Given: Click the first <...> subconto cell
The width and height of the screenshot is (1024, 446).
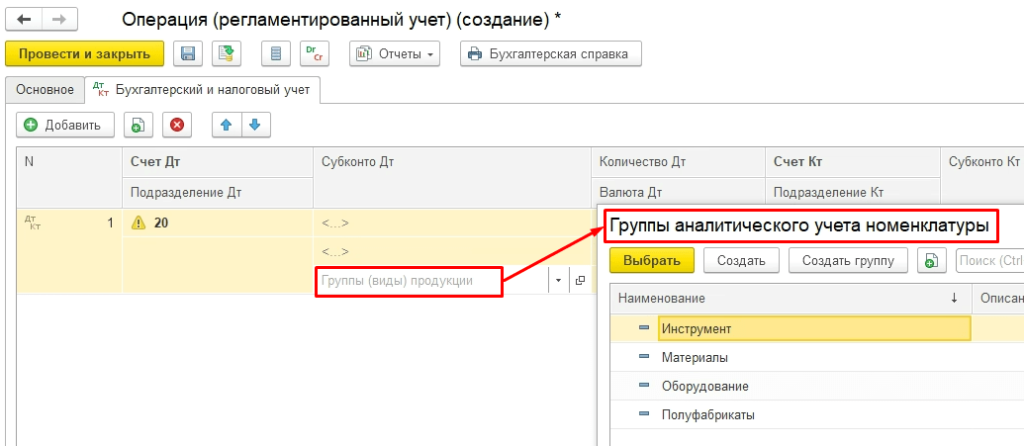Looking at the screenshot, I should click(x=453, y=223).
